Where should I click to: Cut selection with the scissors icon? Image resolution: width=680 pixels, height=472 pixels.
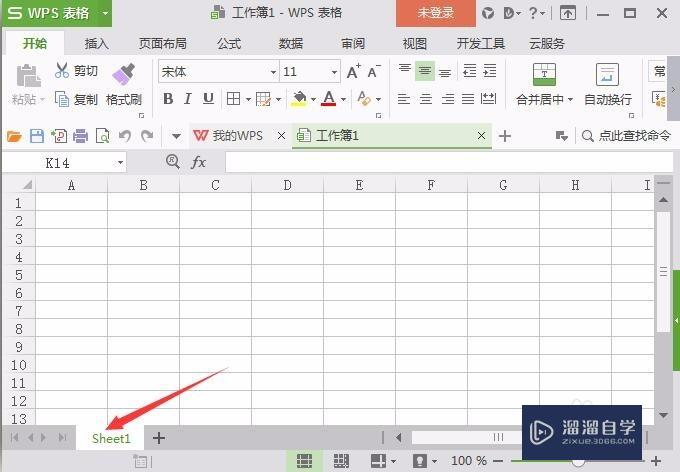(x=62, y=70)
